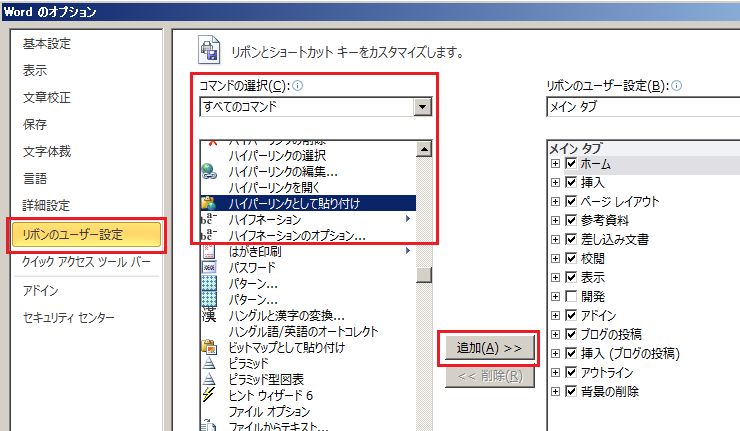Expand the ページ レイアウト tree node

(x=555, y=201)
